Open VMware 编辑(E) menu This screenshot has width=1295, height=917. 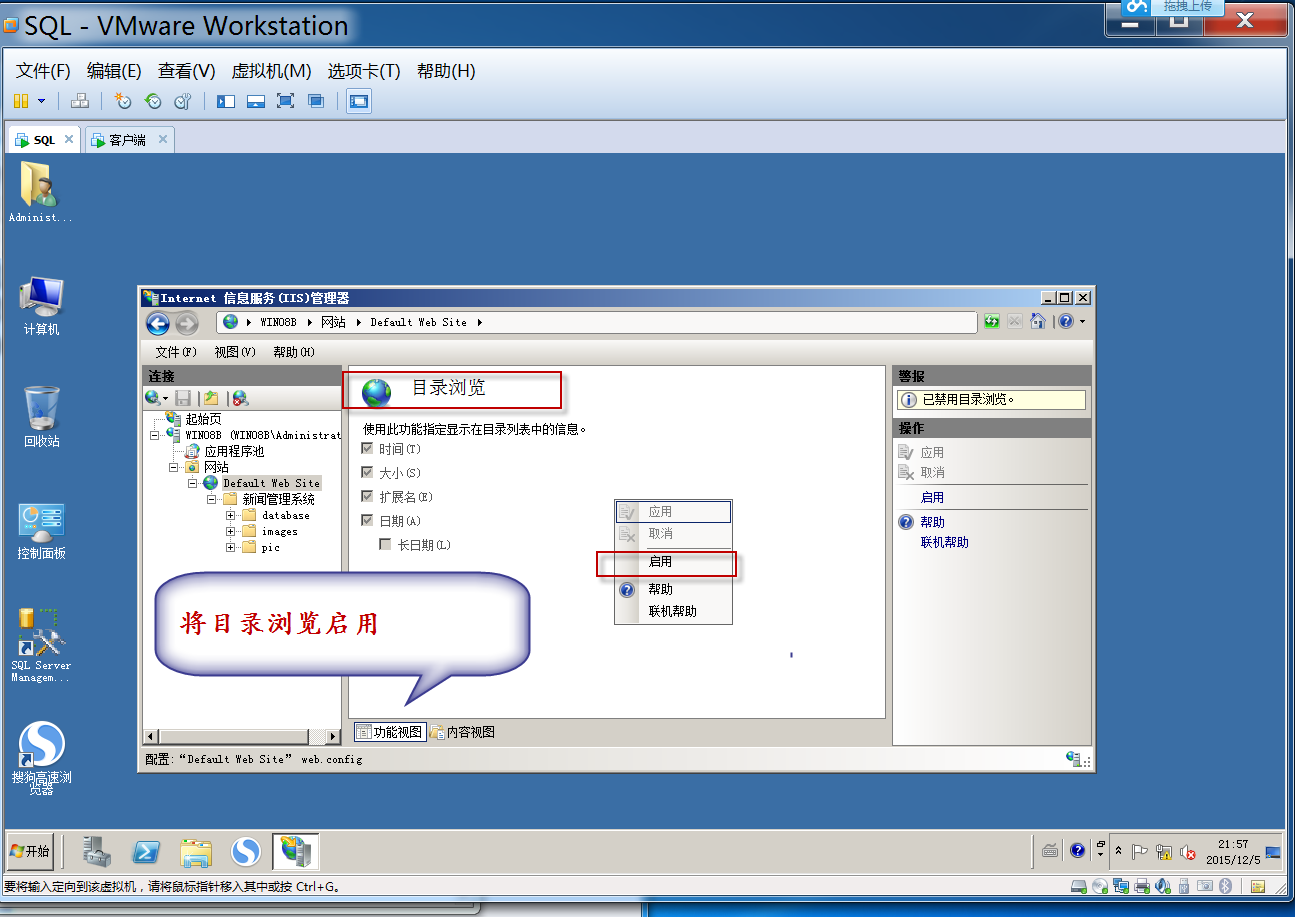point(114,71)
